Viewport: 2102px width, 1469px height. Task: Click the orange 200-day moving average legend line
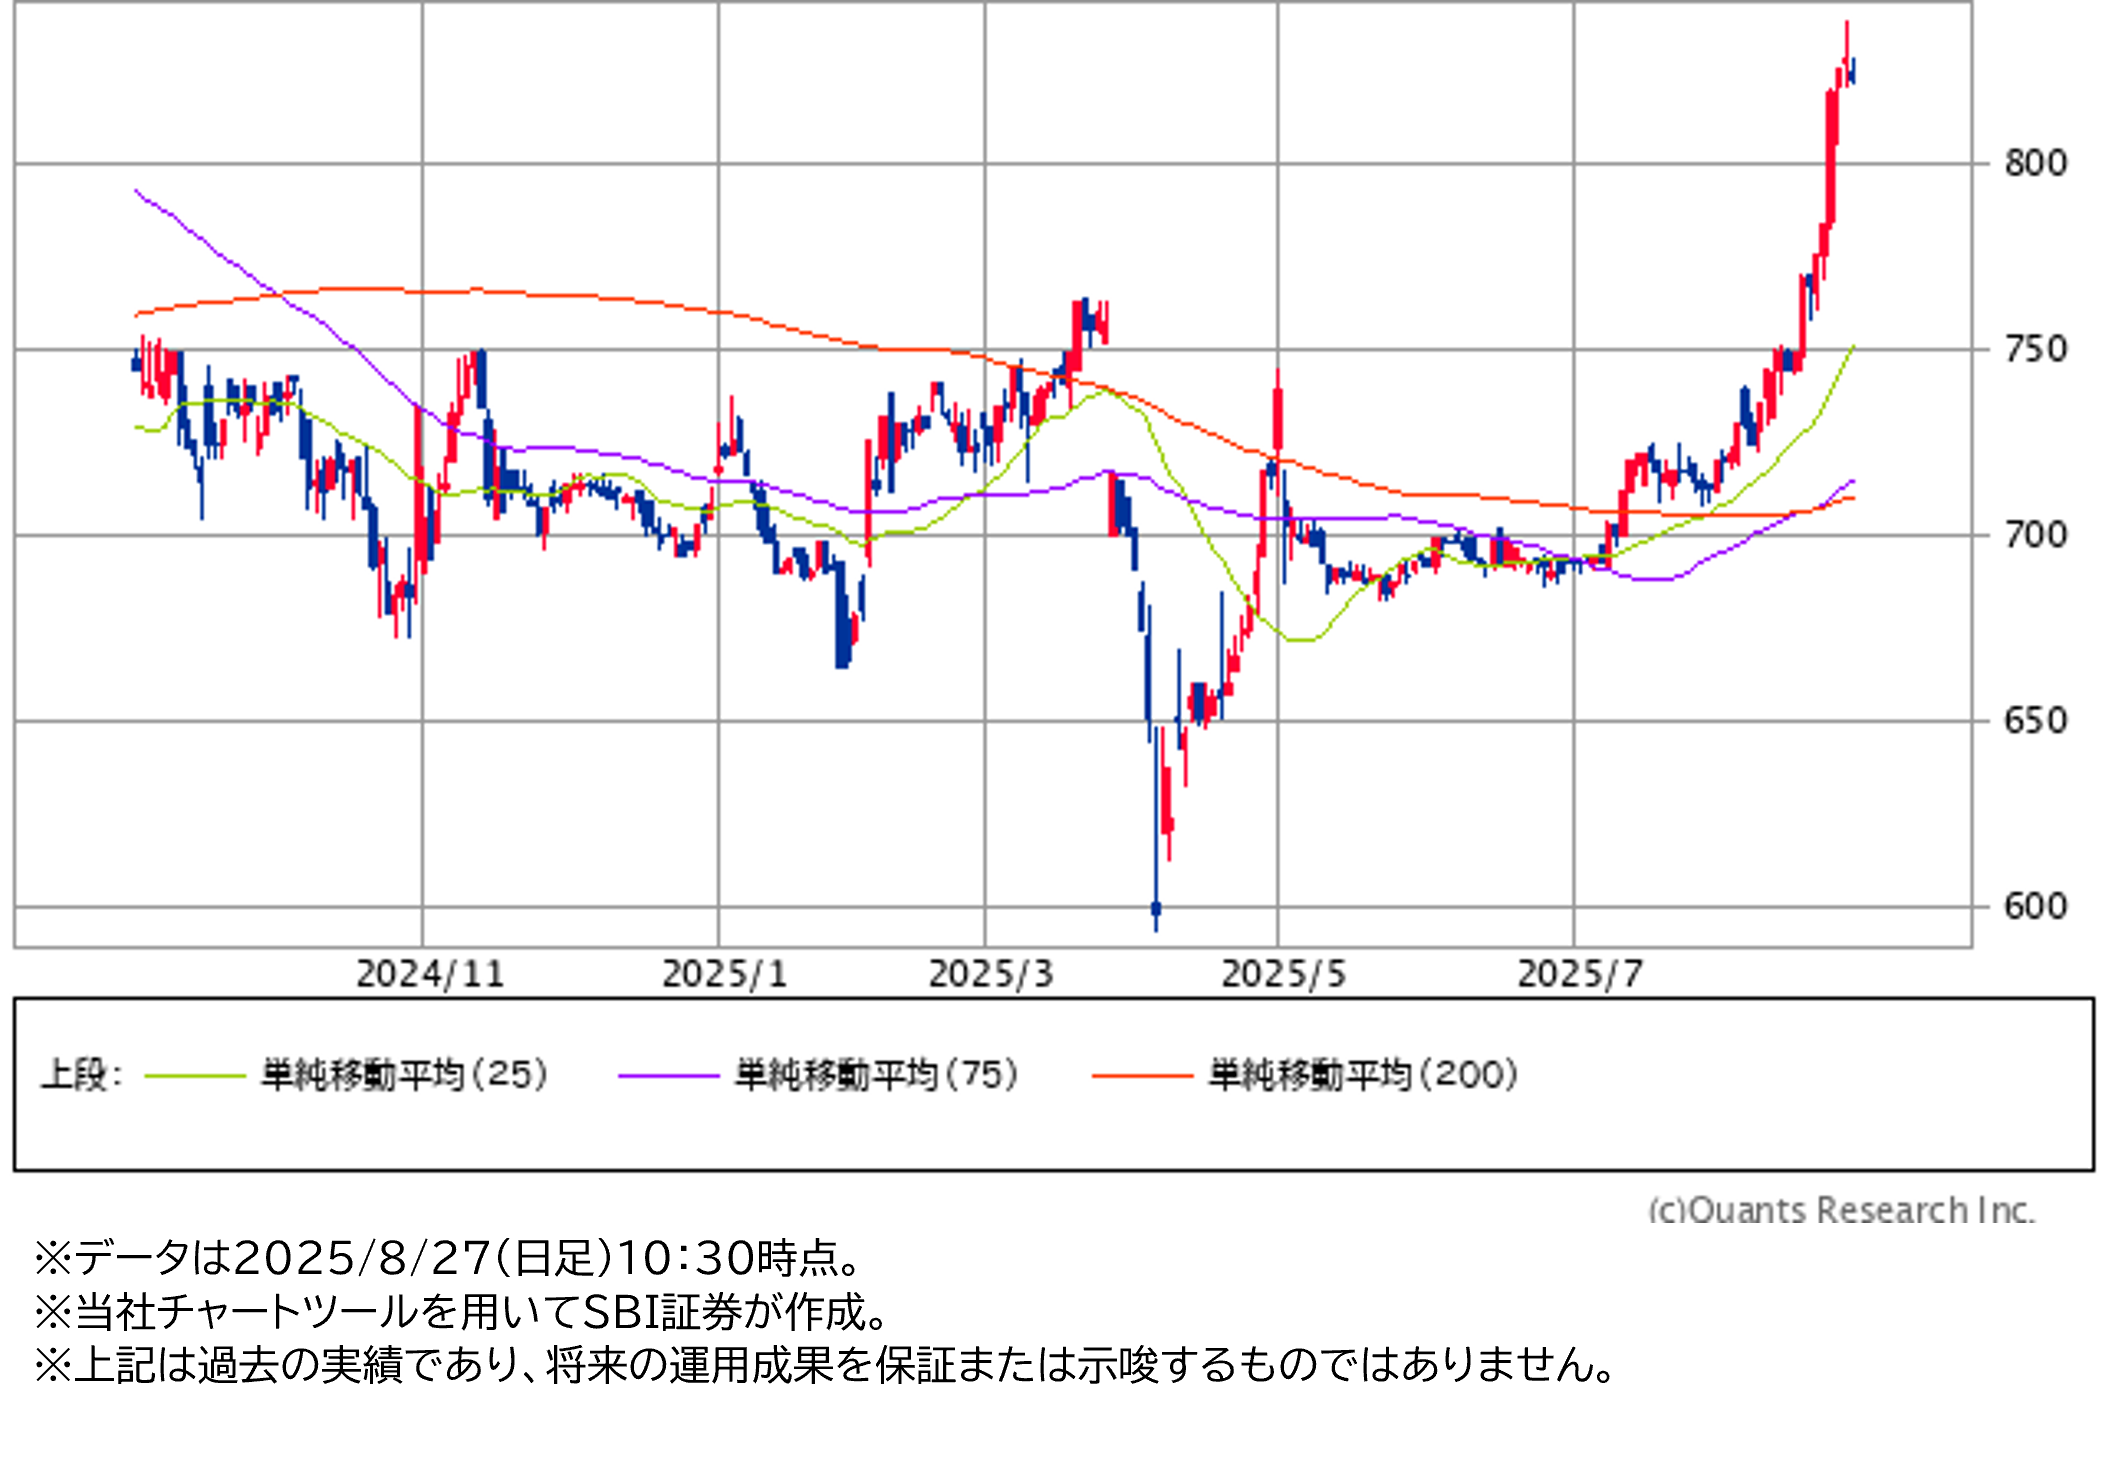coord(1142,1076)
